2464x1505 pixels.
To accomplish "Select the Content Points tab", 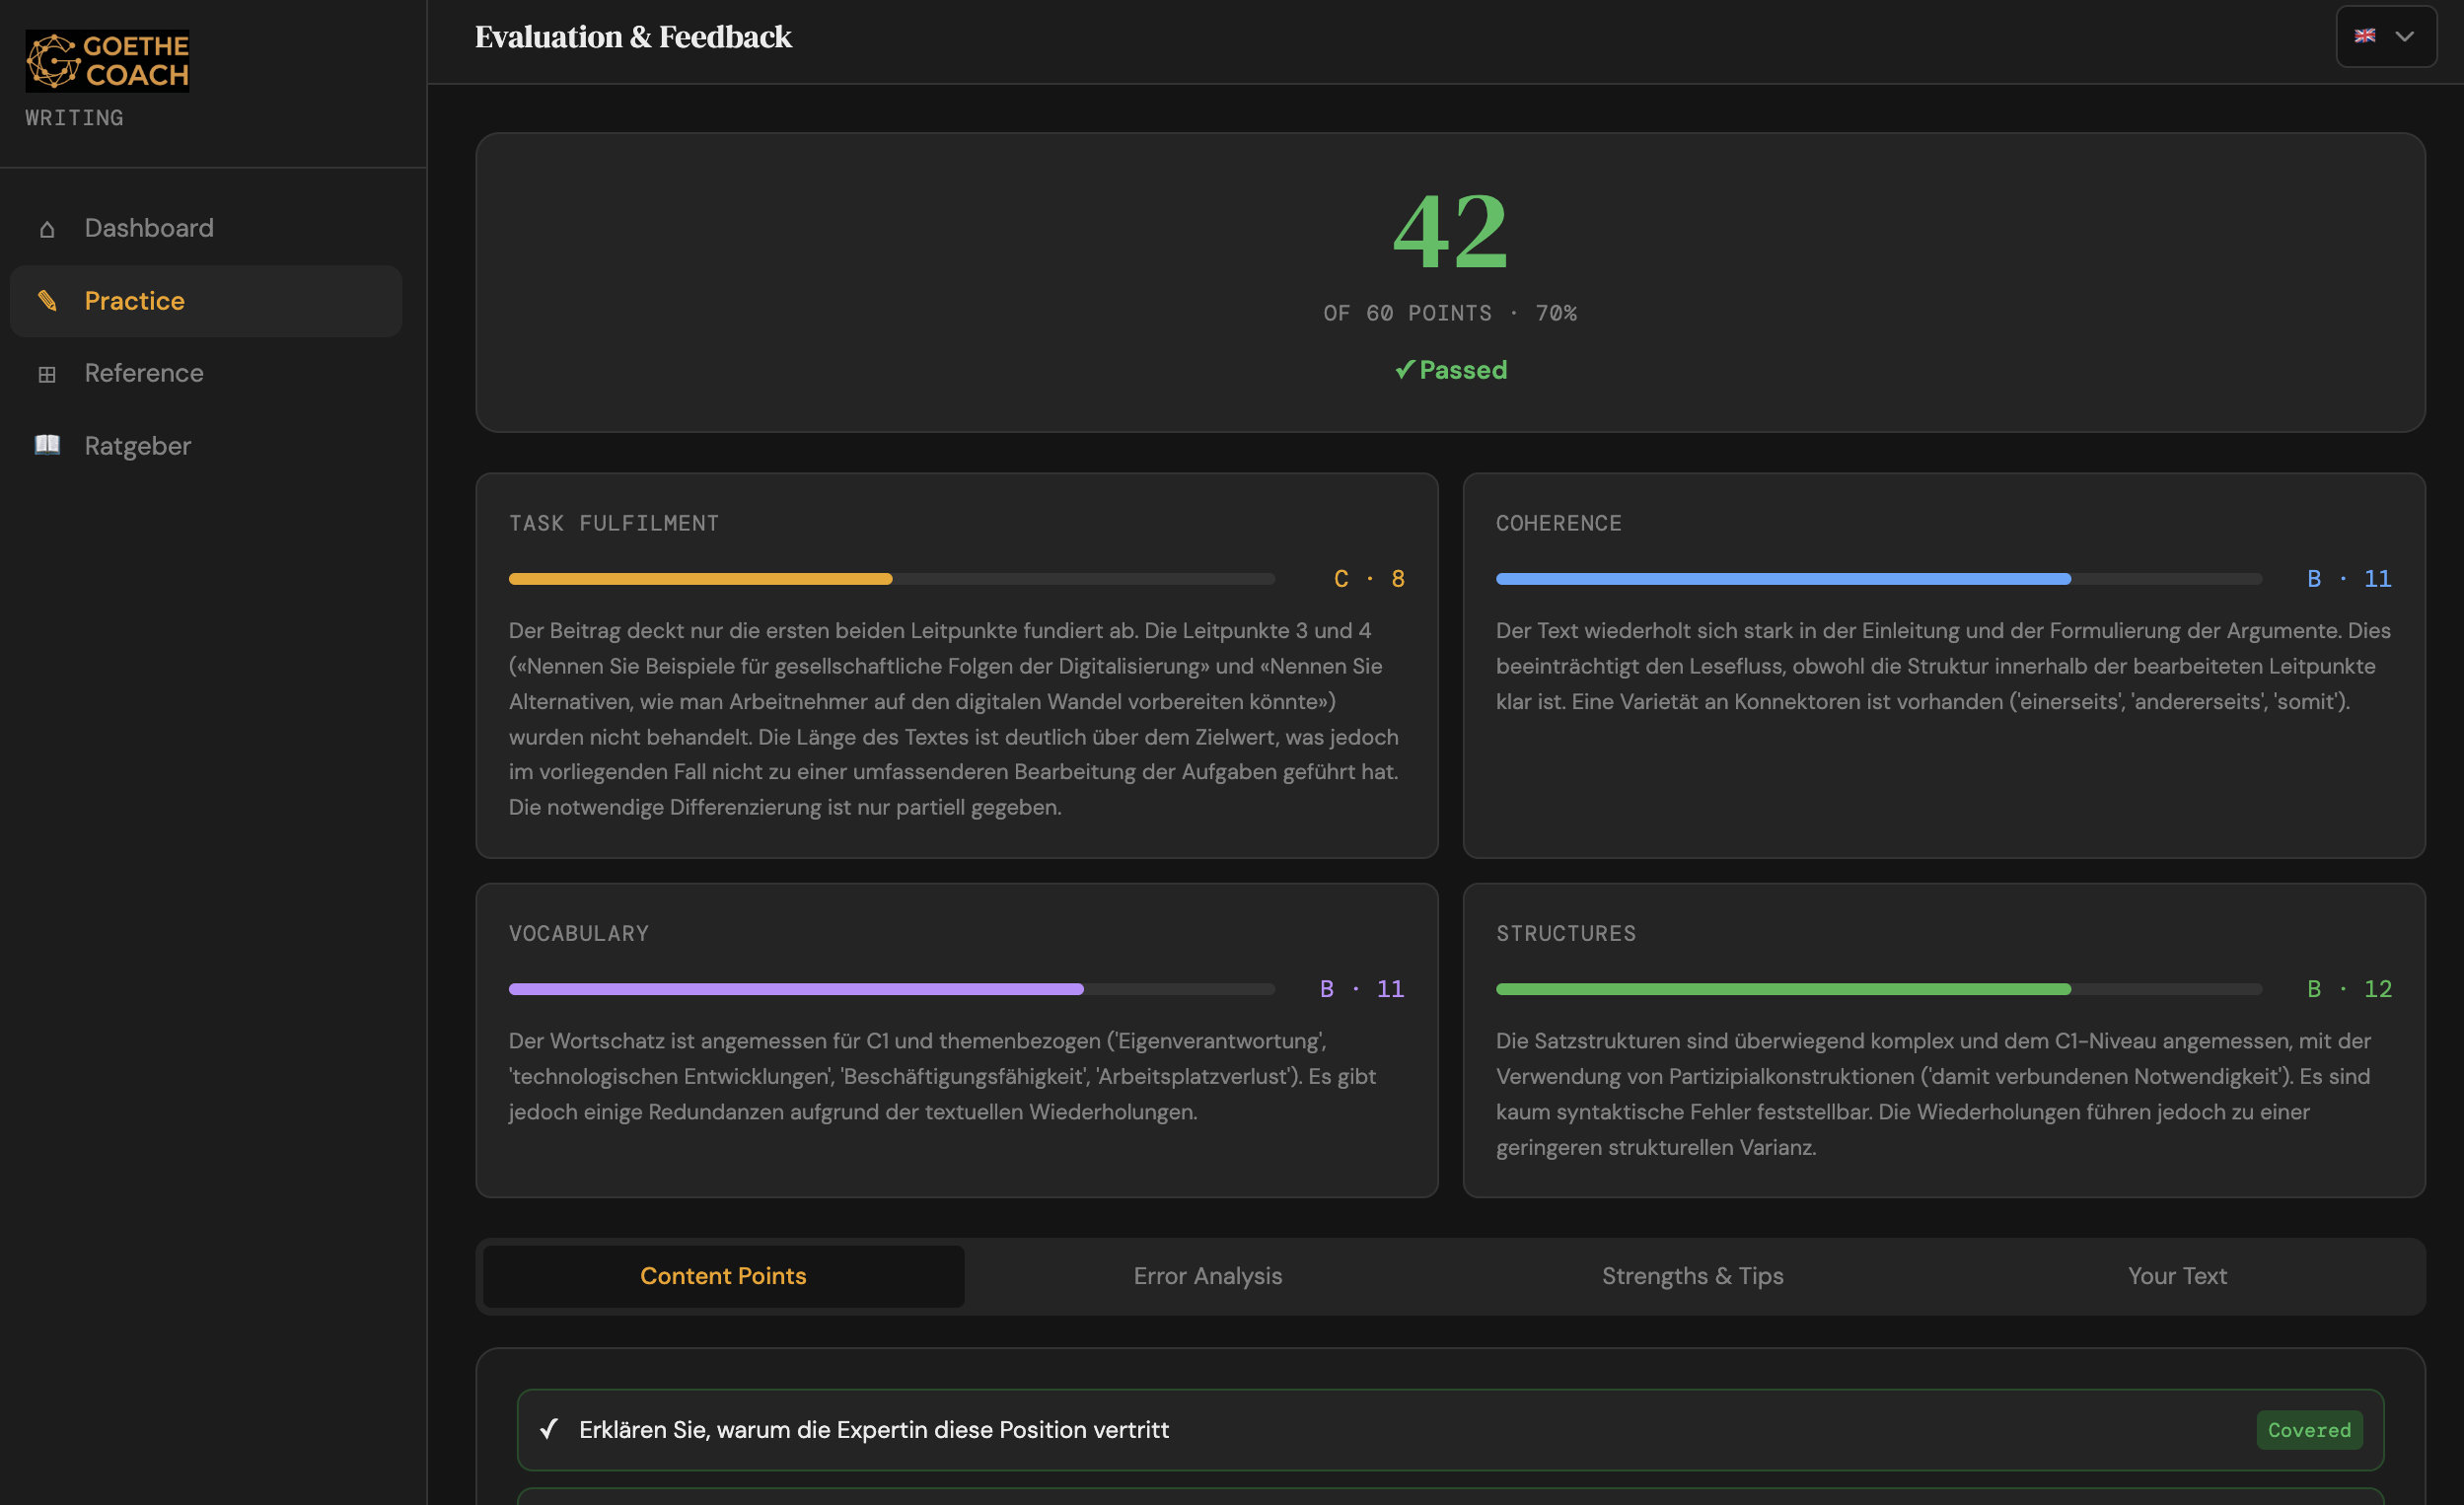I will tap(723, 1276).
